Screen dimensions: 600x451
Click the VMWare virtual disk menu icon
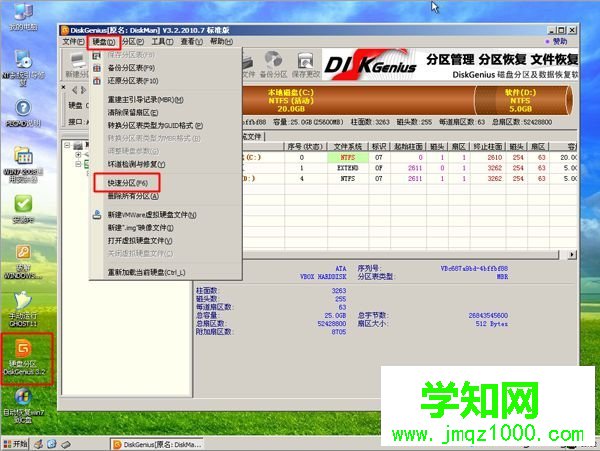pyautogui.click(x=97, y=215)
